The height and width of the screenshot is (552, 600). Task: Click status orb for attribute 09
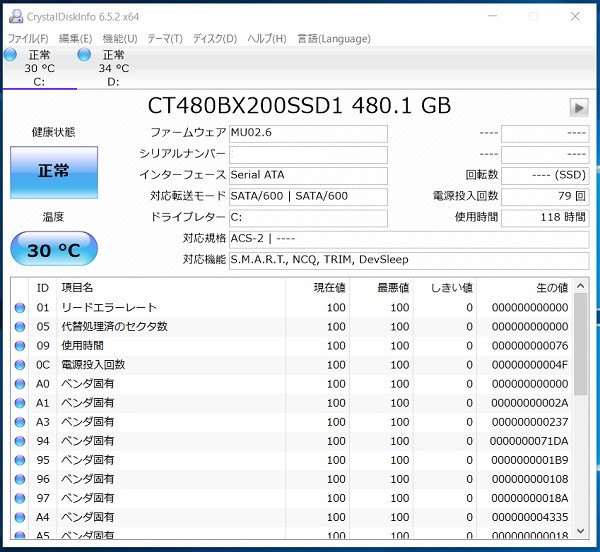(x=20, y=346)
